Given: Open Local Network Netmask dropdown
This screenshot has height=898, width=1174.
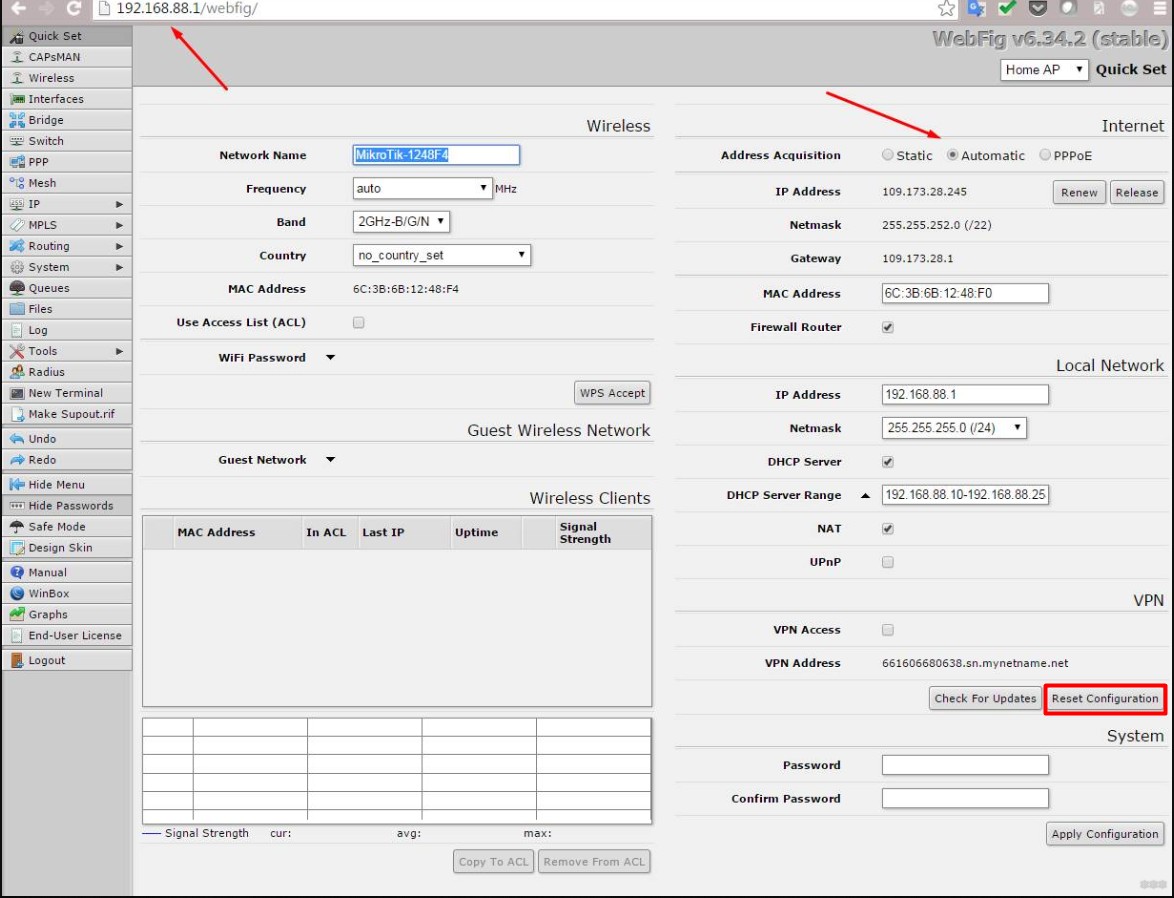Looking at the screenshot, I should coord(954,428).
